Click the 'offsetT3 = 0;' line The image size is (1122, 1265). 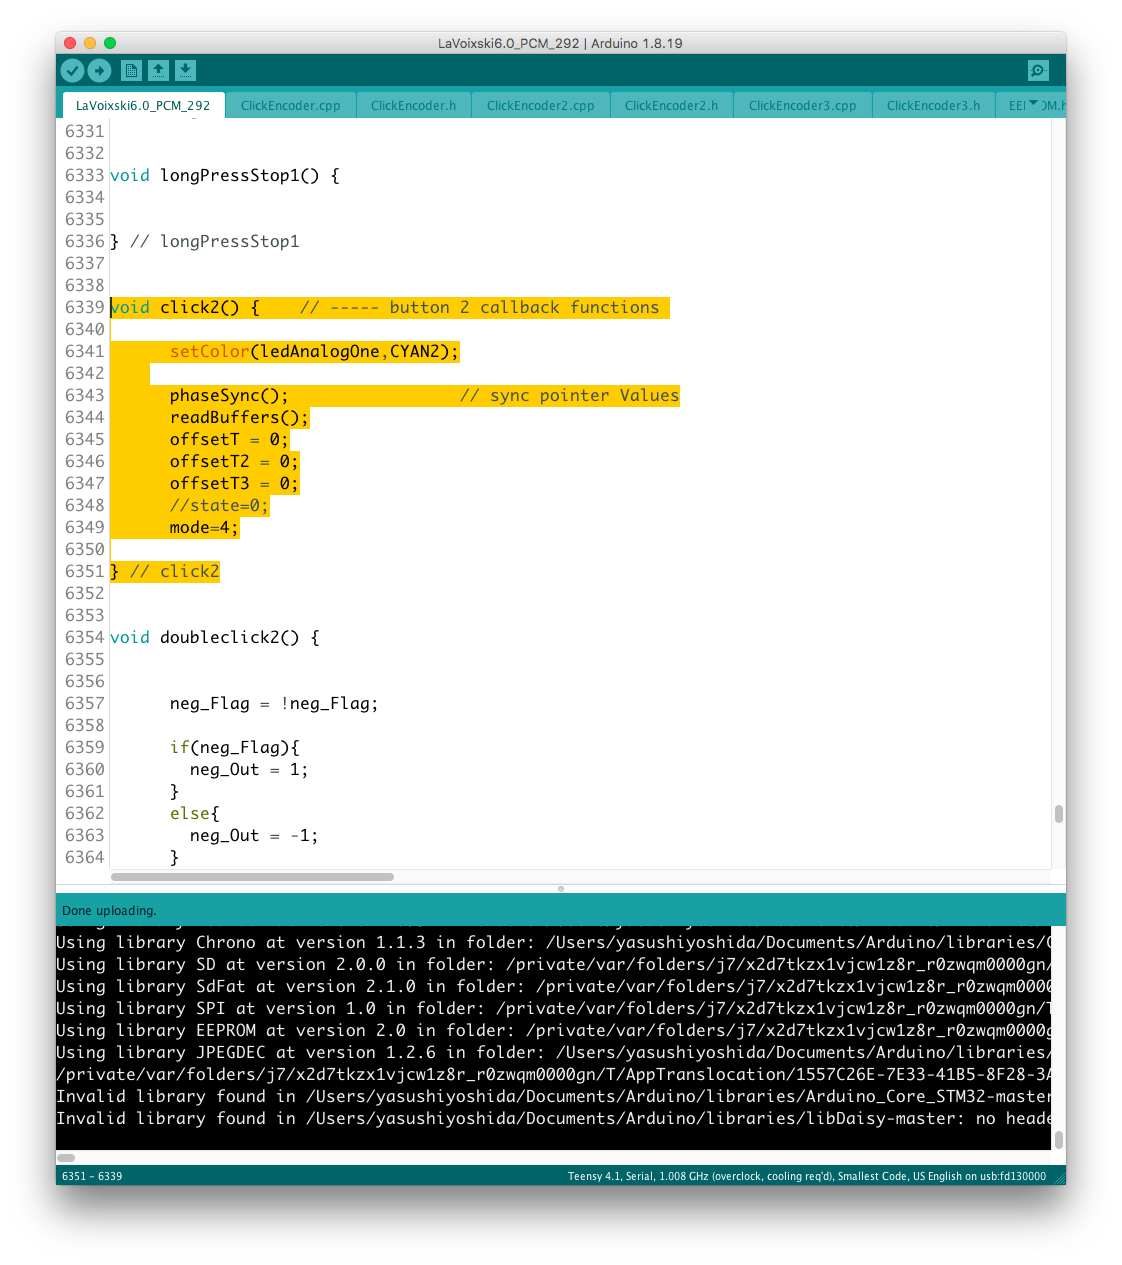234,483
